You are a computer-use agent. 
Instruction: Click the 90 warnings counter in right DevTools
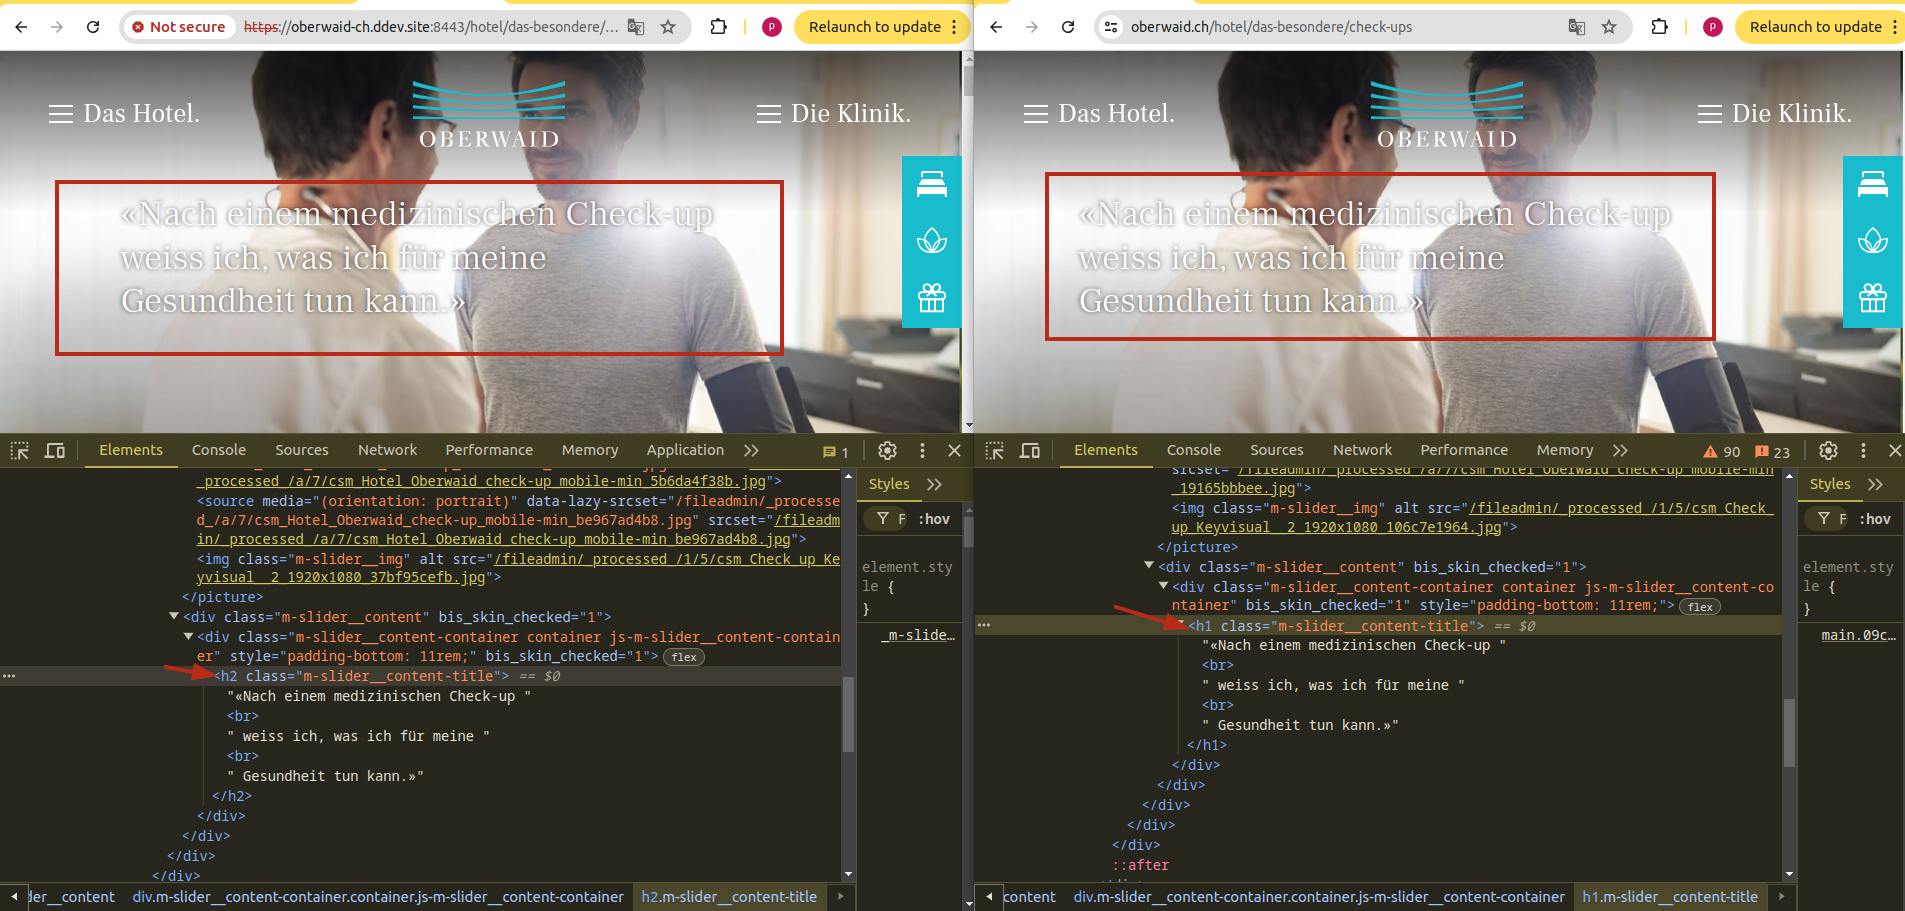[x=1722, y=452]
